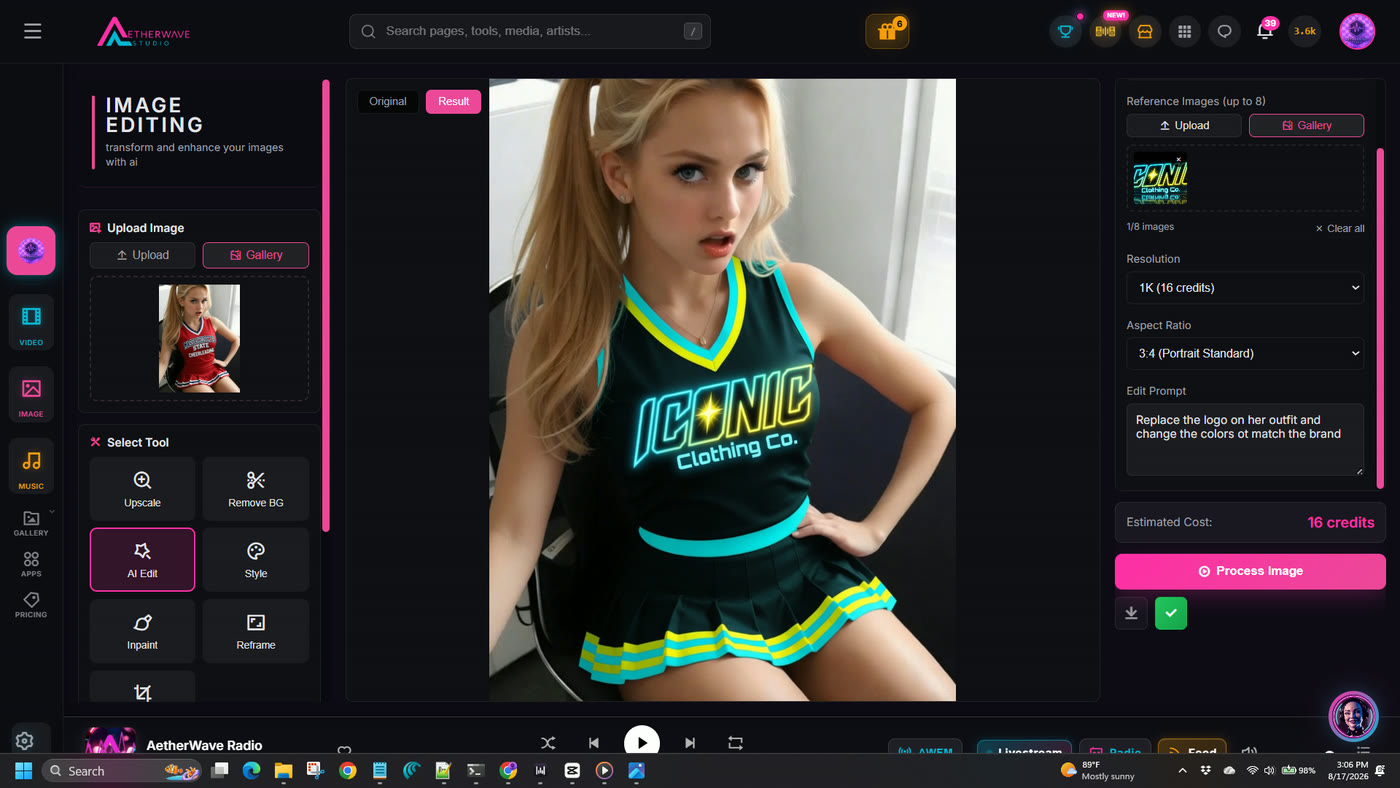Show hidden system tray icons
Screen dimensions: 1400x788
coord(1183,771)
